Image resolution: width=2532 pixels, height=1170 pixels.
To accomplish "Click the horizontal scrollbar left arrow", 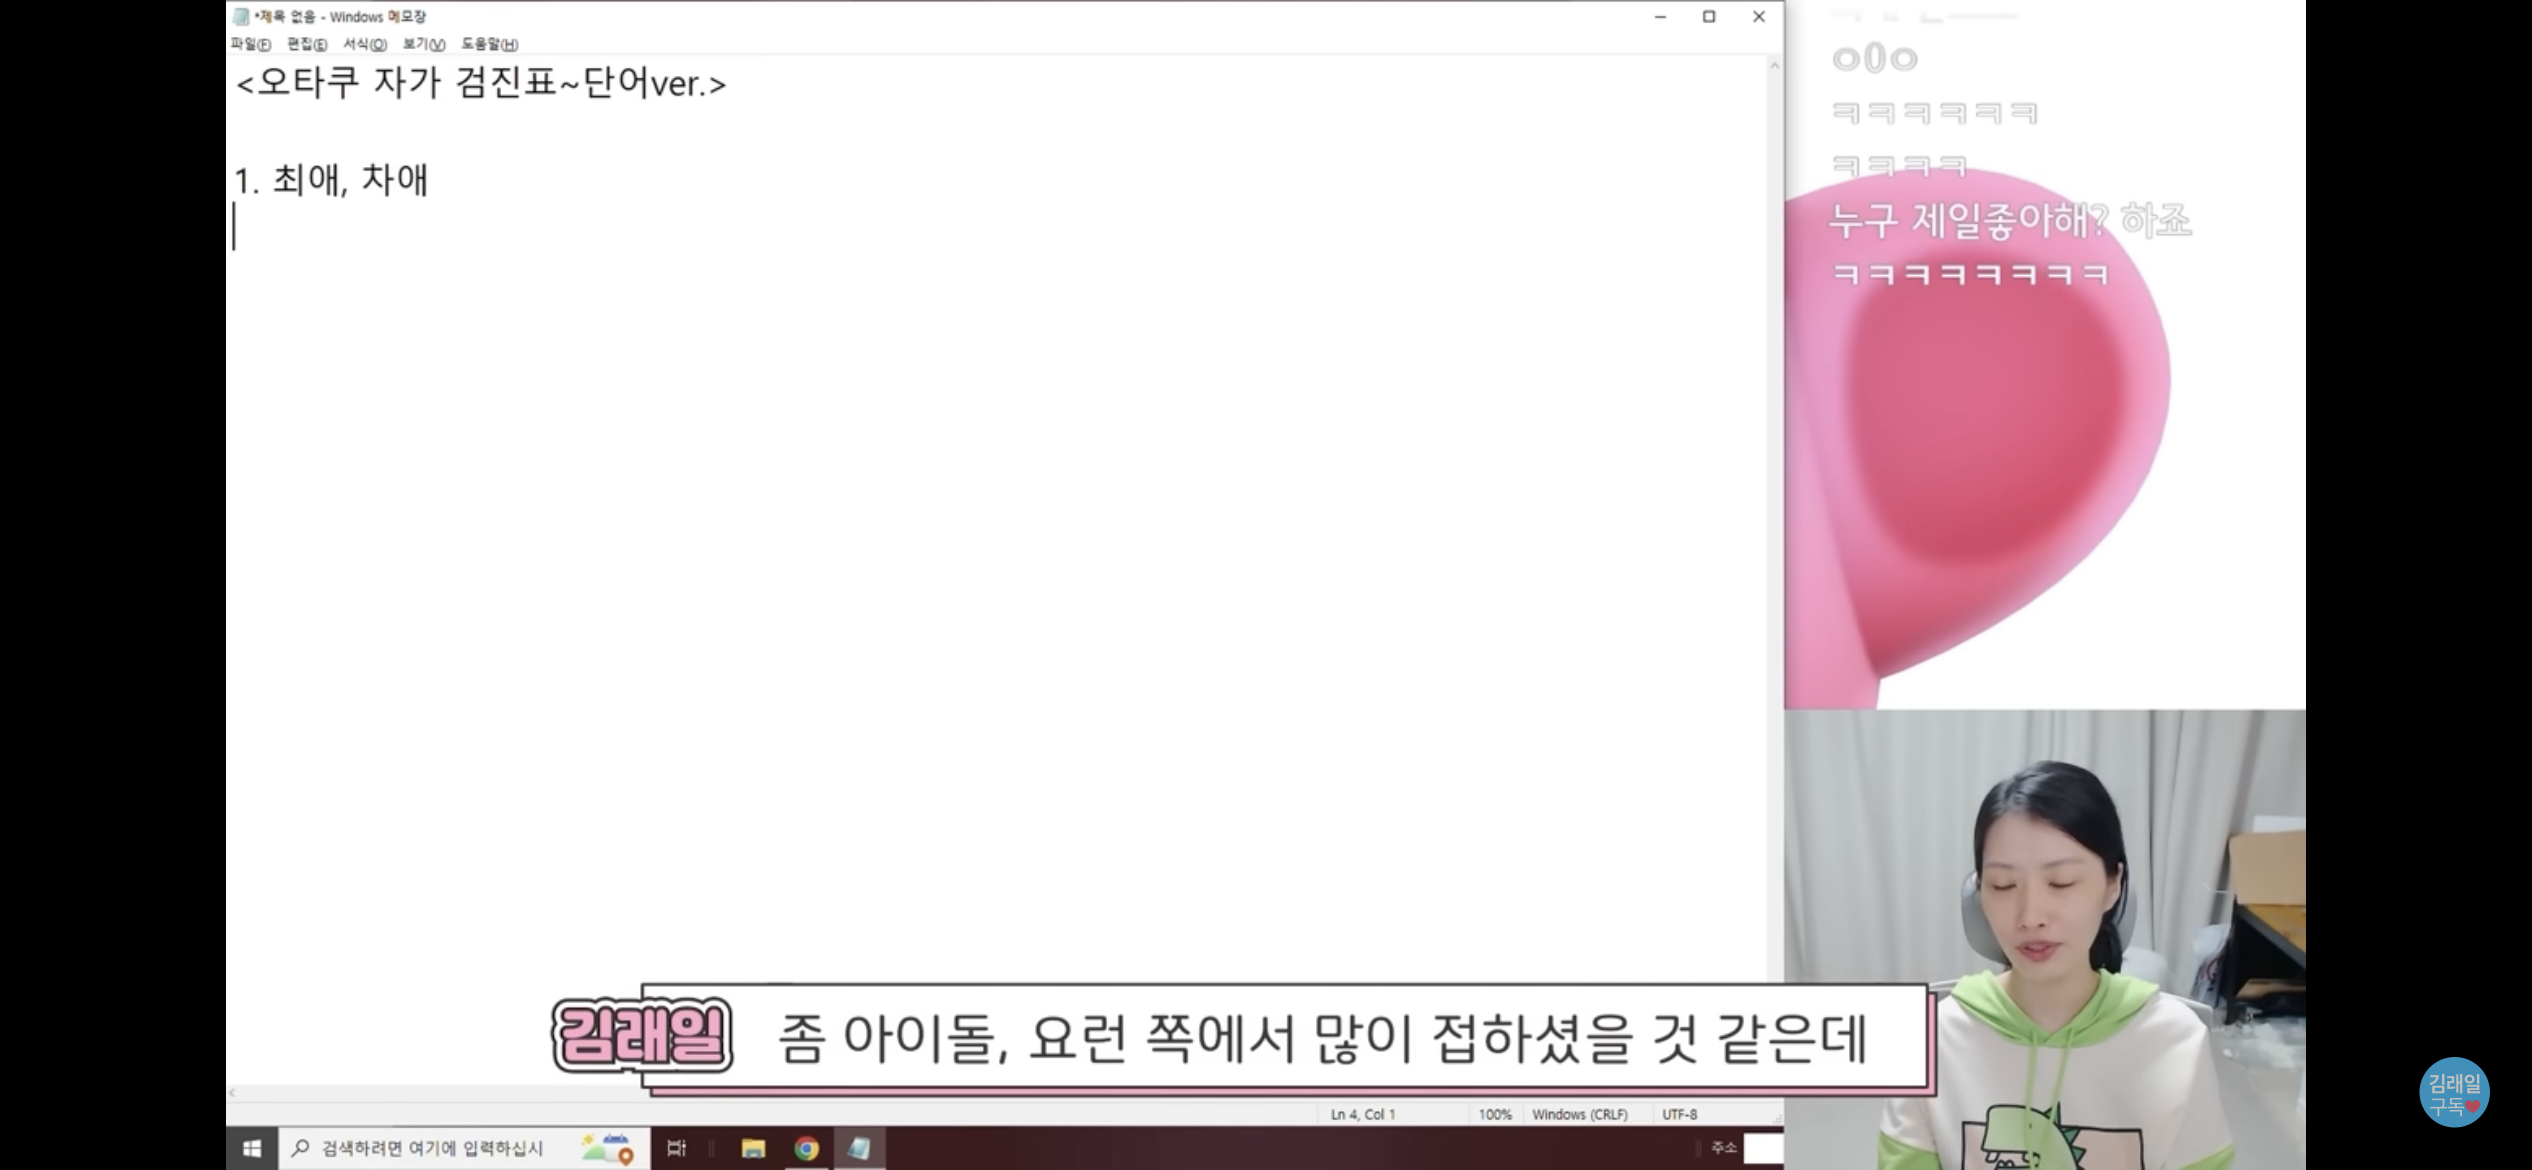I will pos(232,1093).
